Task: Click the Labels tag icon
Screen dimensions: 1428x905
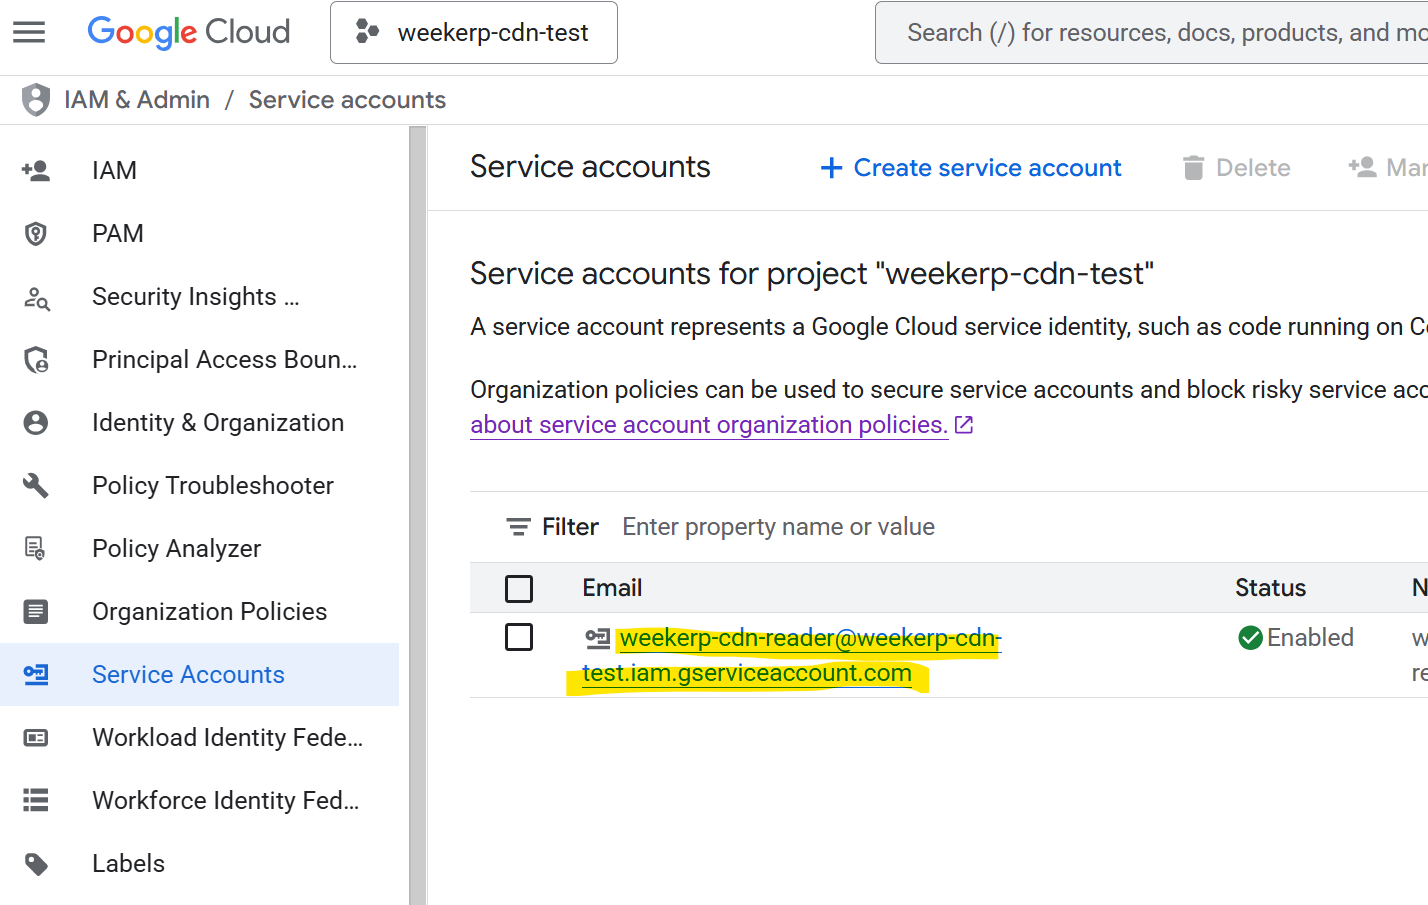Action: click(36, 864)
